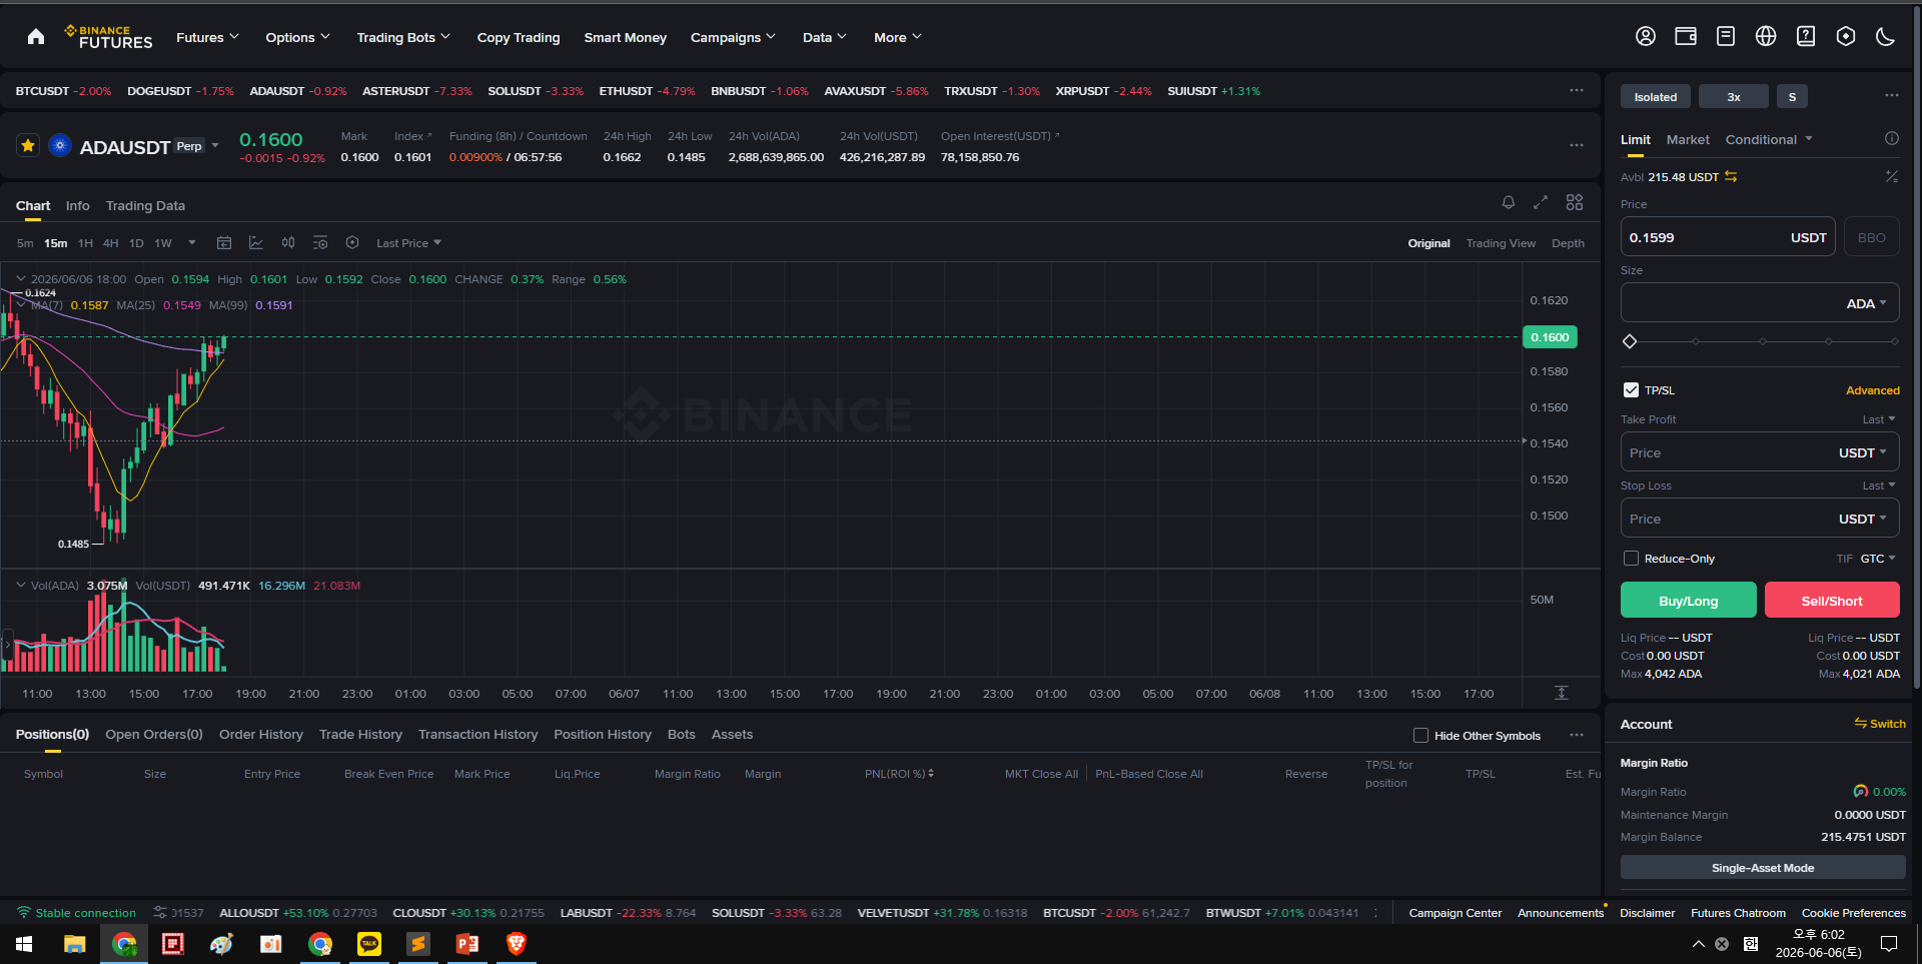Open Take Profit trigger Last dropdown
Viewport: 1922px width, 964px height.
1878,419
